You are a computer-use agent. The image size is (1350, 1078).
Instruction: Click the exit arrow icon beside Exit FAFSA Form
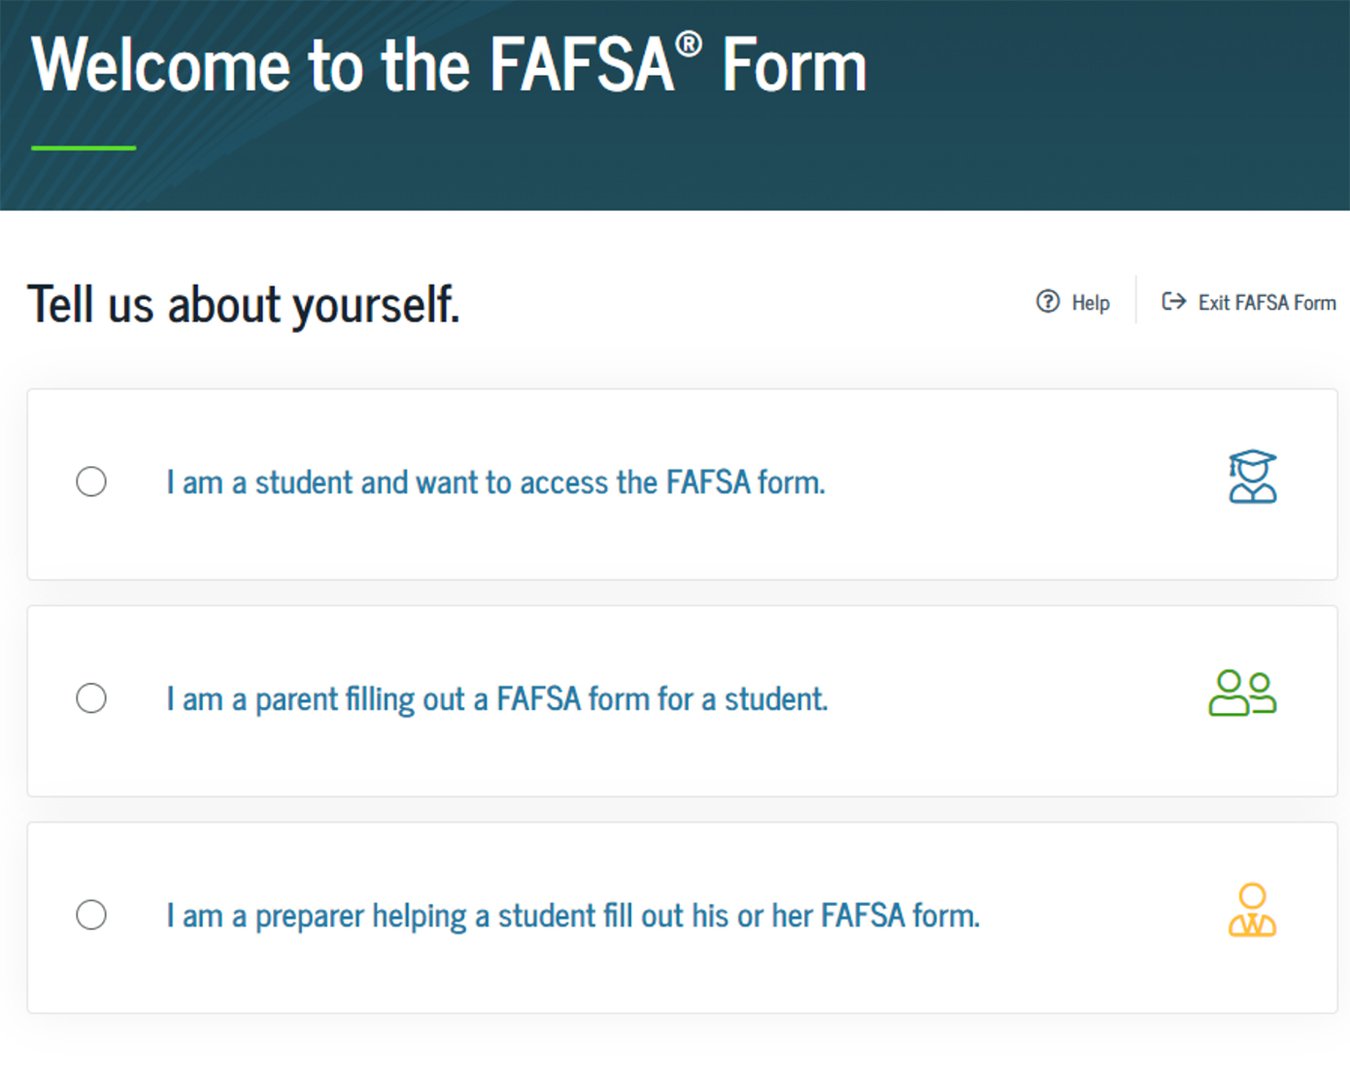[1174, 301]
